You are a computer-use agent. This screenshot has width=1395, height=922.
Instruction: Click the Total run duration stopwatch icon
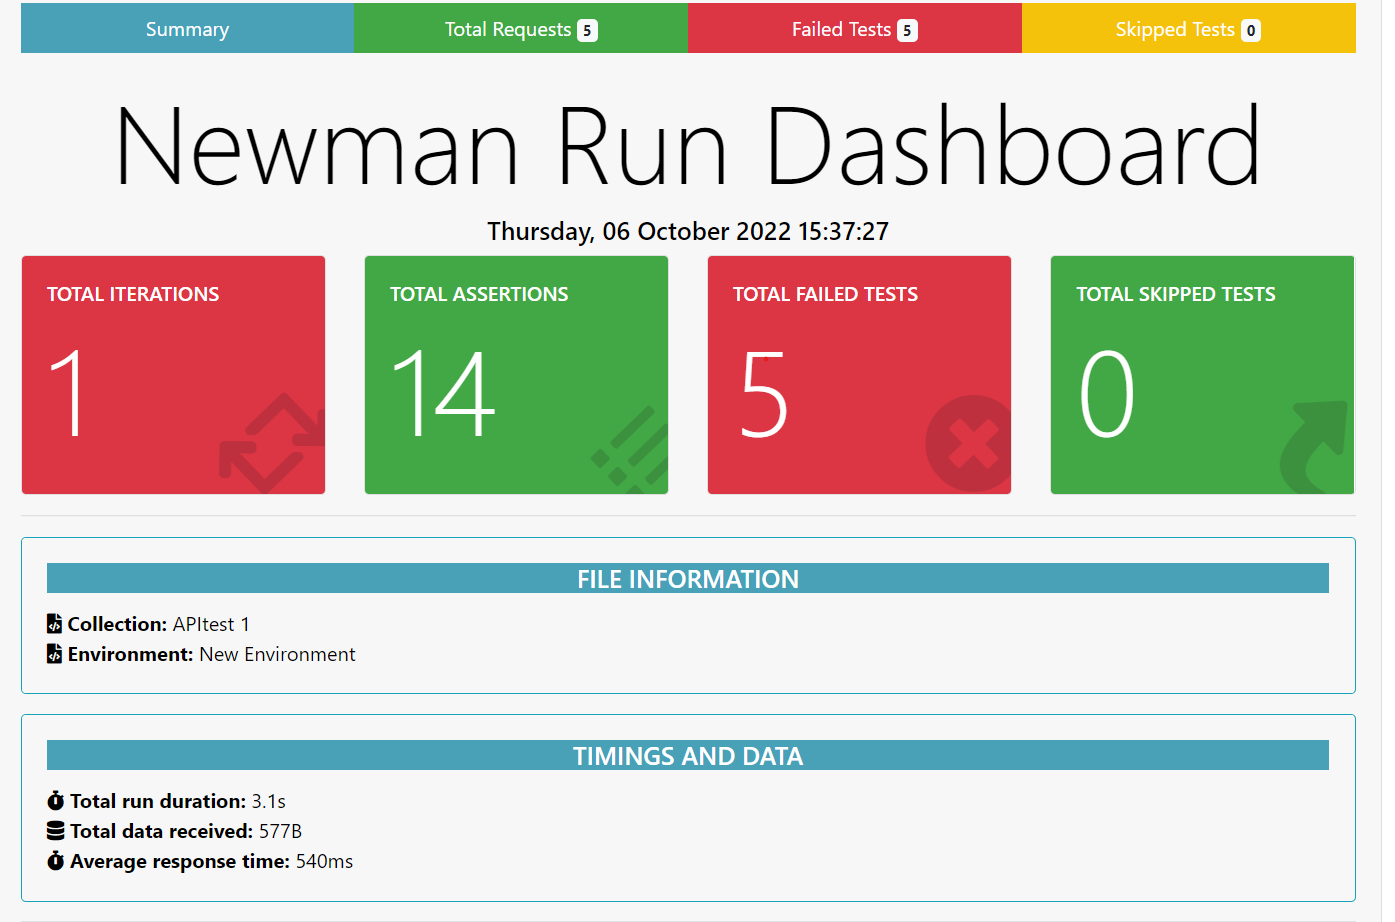(56, 801)
